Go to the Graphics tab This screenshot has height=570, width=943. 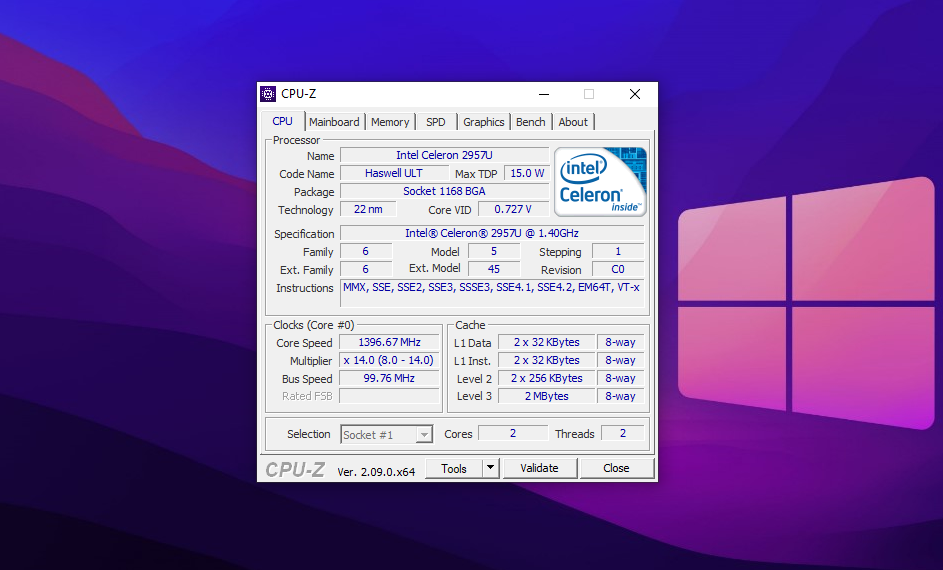pyautogui.click(x=484, y=122)
